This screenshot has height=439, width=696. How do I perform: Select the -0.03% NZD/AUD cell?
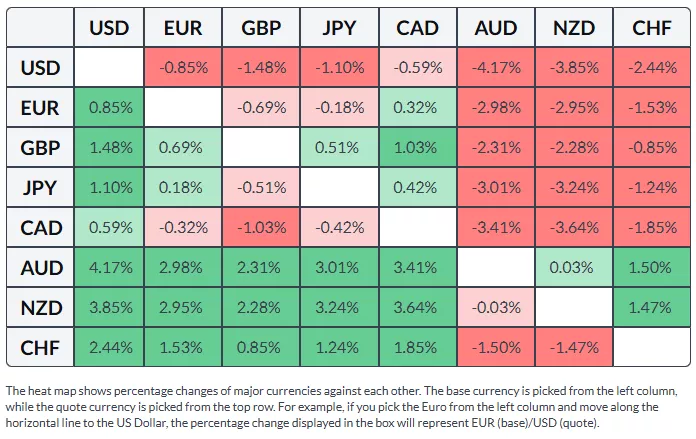tap(496, 308)
